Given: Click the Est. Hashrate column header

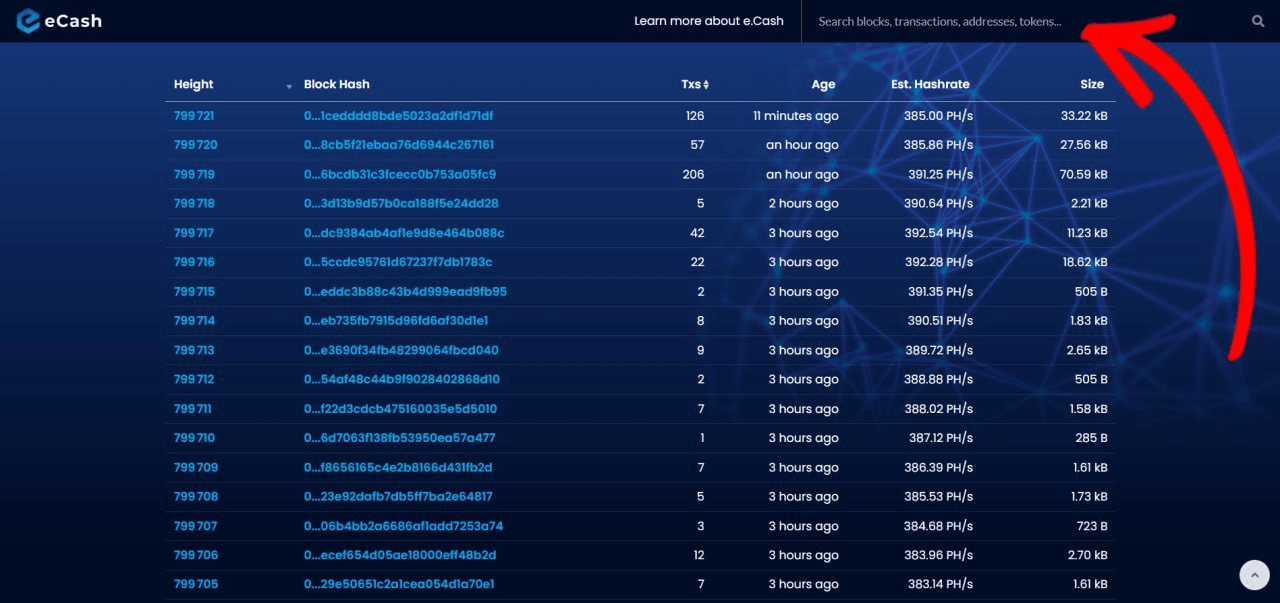Looking at the screenshot, I should [930, 84].
